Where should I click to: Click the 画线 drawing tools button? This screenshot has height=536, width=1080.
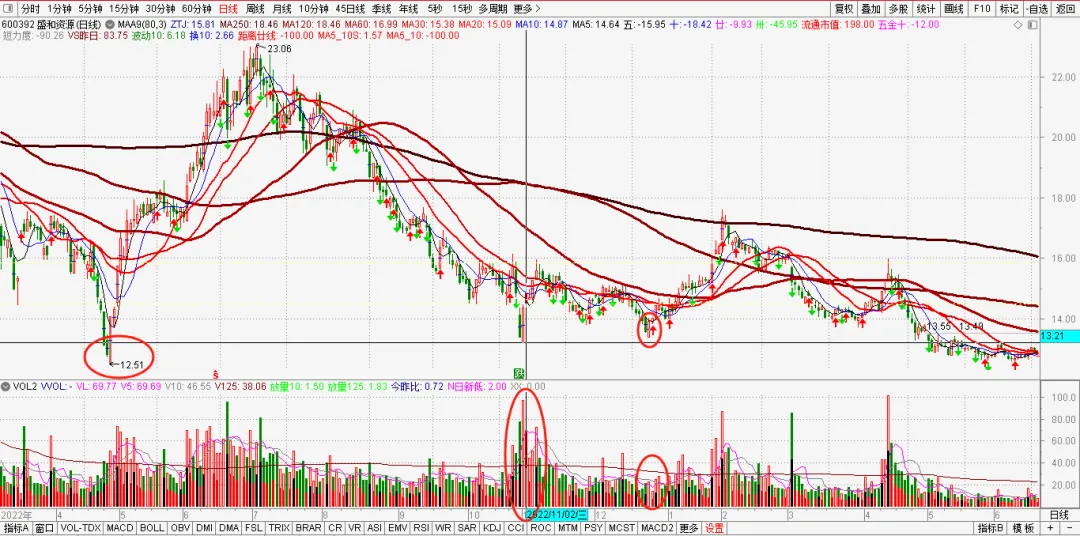point(954,9)
